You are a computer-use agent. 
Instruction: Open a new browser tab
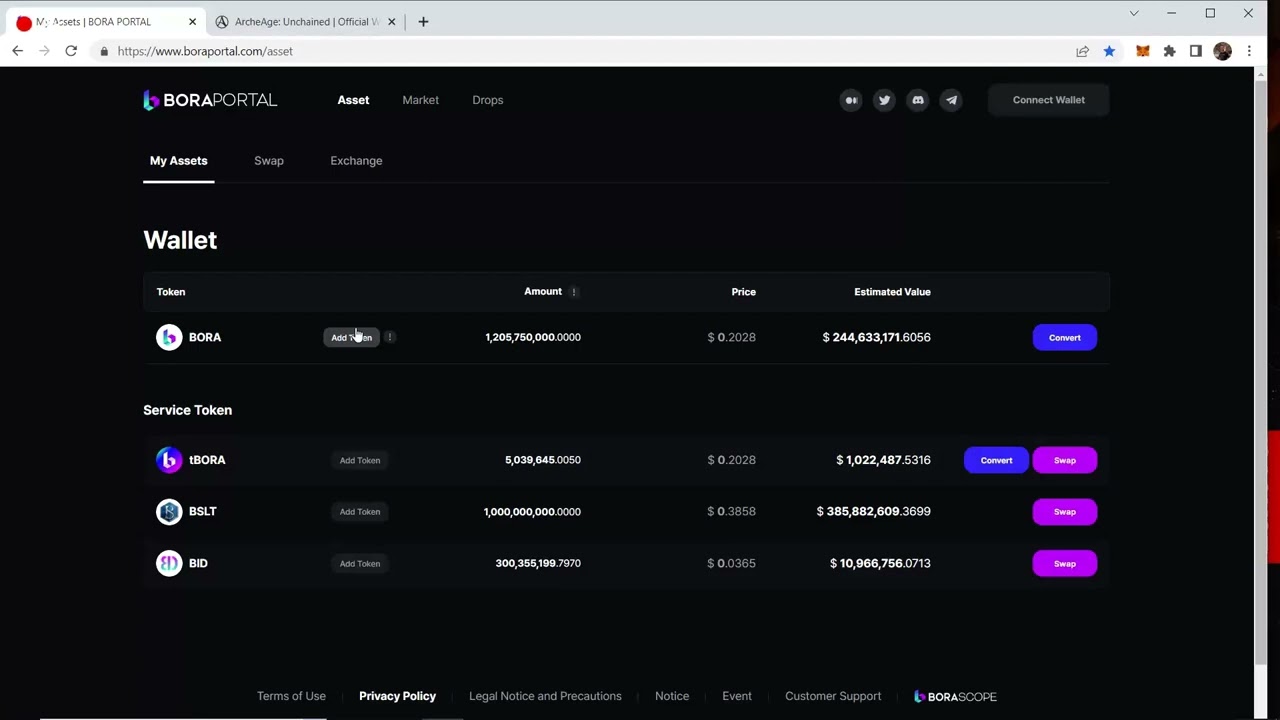tap(423, 21)
